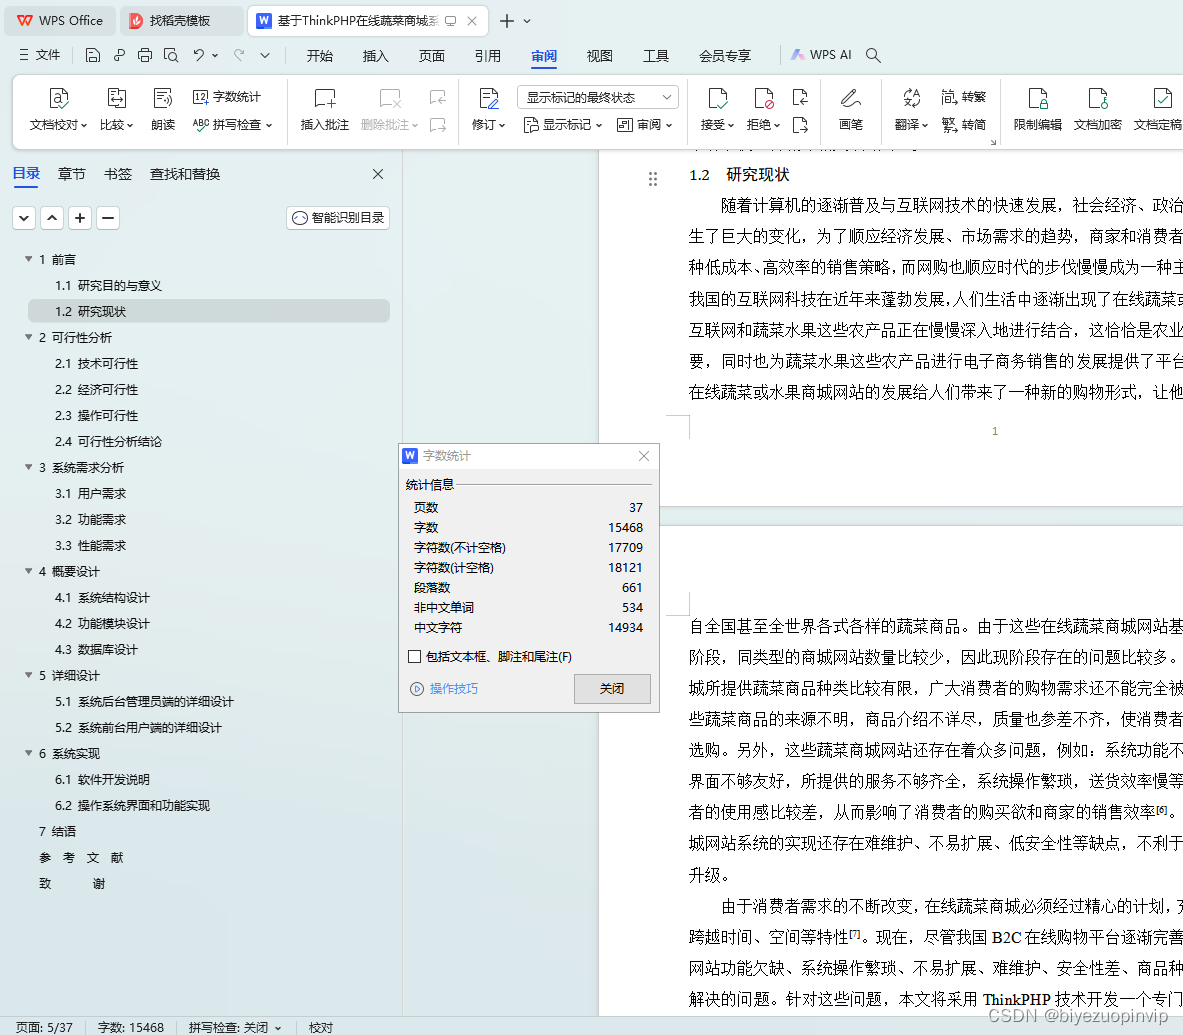Screen dimensions: 1183x1035
Task: Click the 拒绝 reject changes icon
Action: pos(763,109)
